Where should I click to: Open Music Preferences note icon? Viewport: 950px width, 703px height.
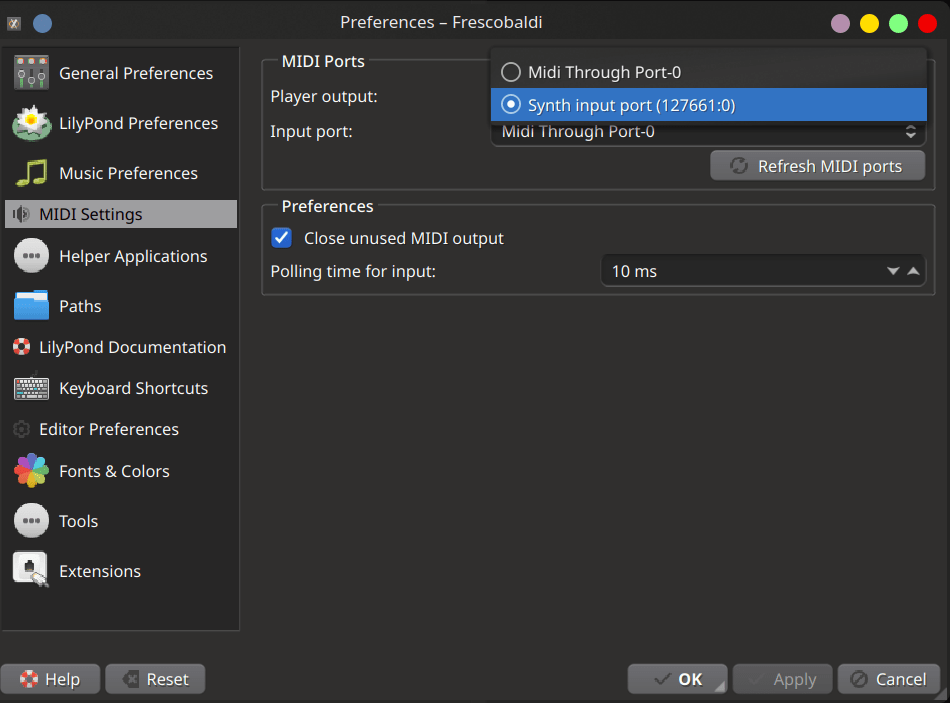31,173
